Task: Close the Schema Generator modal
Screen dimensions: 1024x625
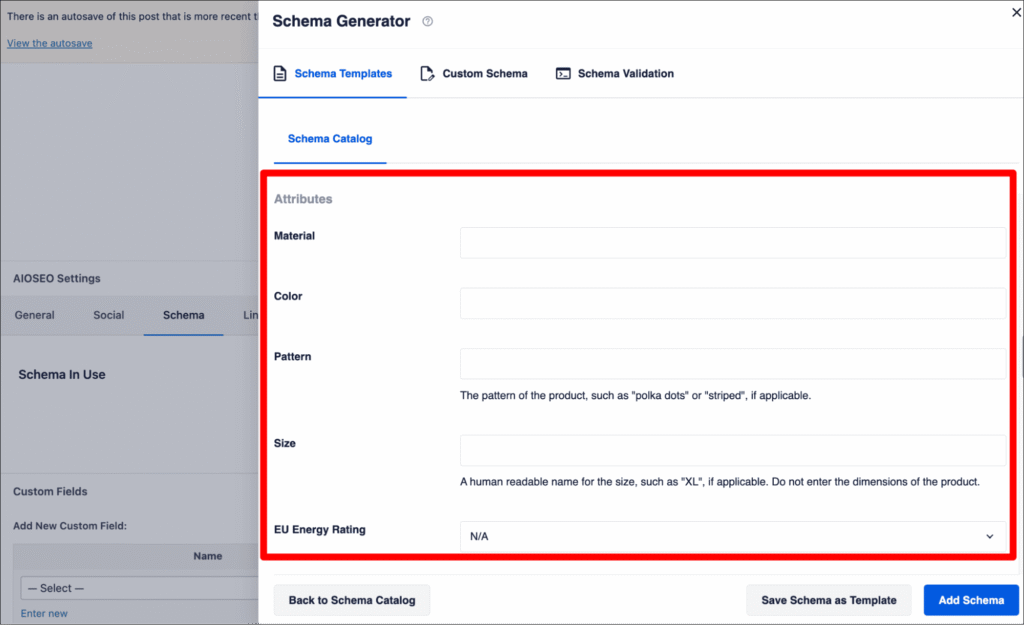Action: (x=1016, y=12)
